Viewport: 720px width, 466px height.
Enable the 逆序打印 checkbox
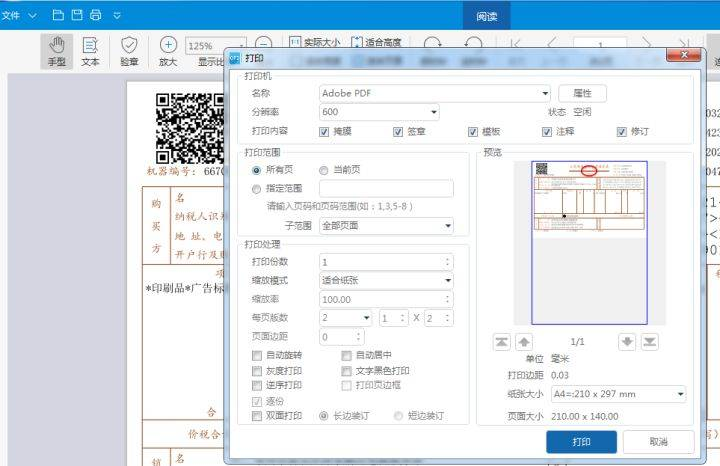click(257, 386)
